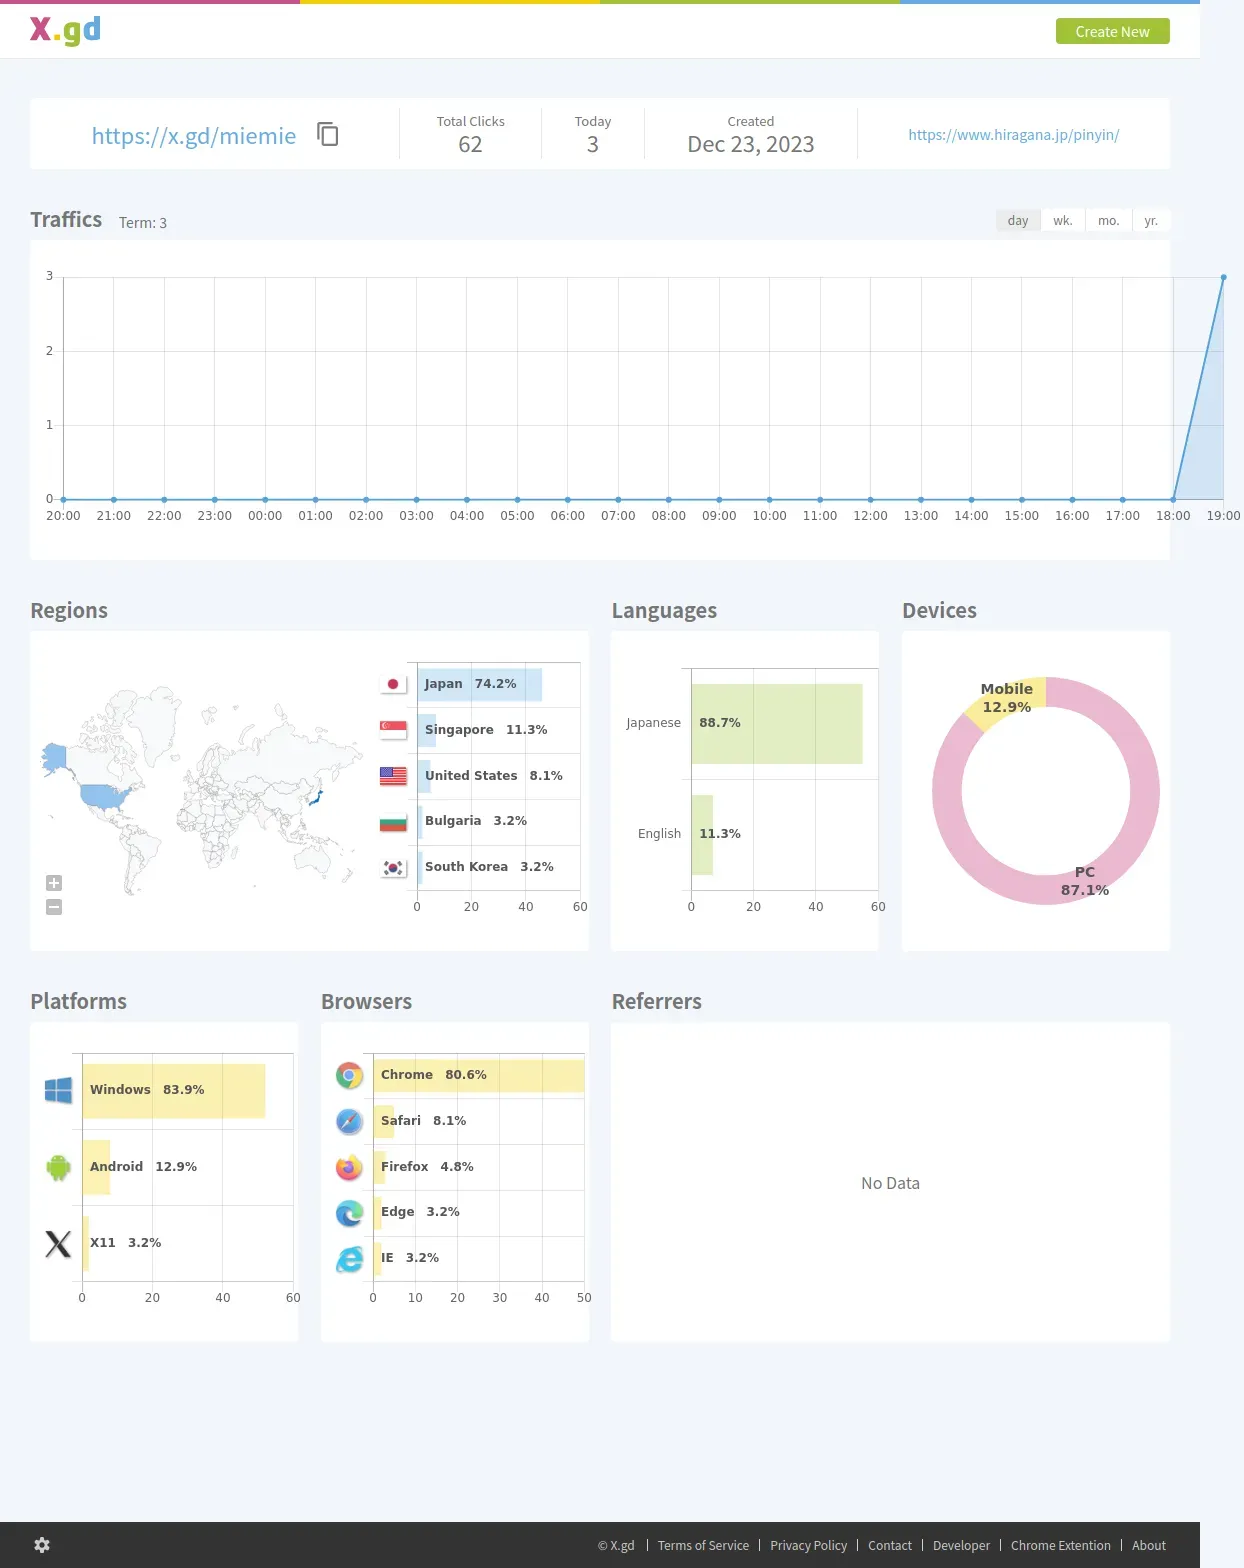
Task: Click the Firefox browser icon
Action: click(349, 1167)
